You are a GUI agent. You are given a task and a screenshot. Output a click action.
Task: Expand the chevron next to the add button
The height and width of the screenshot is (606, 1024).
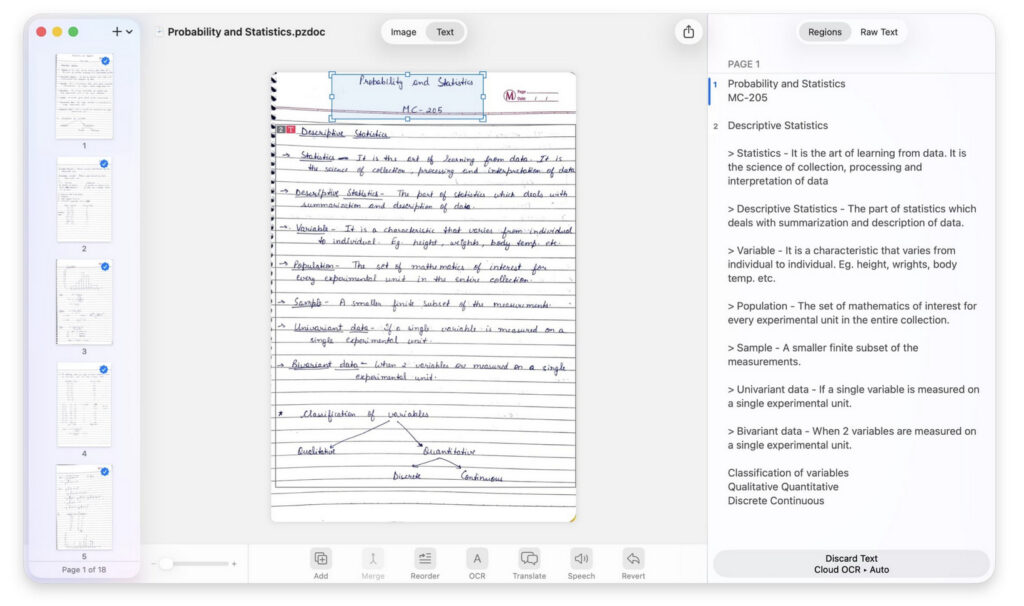tap(129, 32)
